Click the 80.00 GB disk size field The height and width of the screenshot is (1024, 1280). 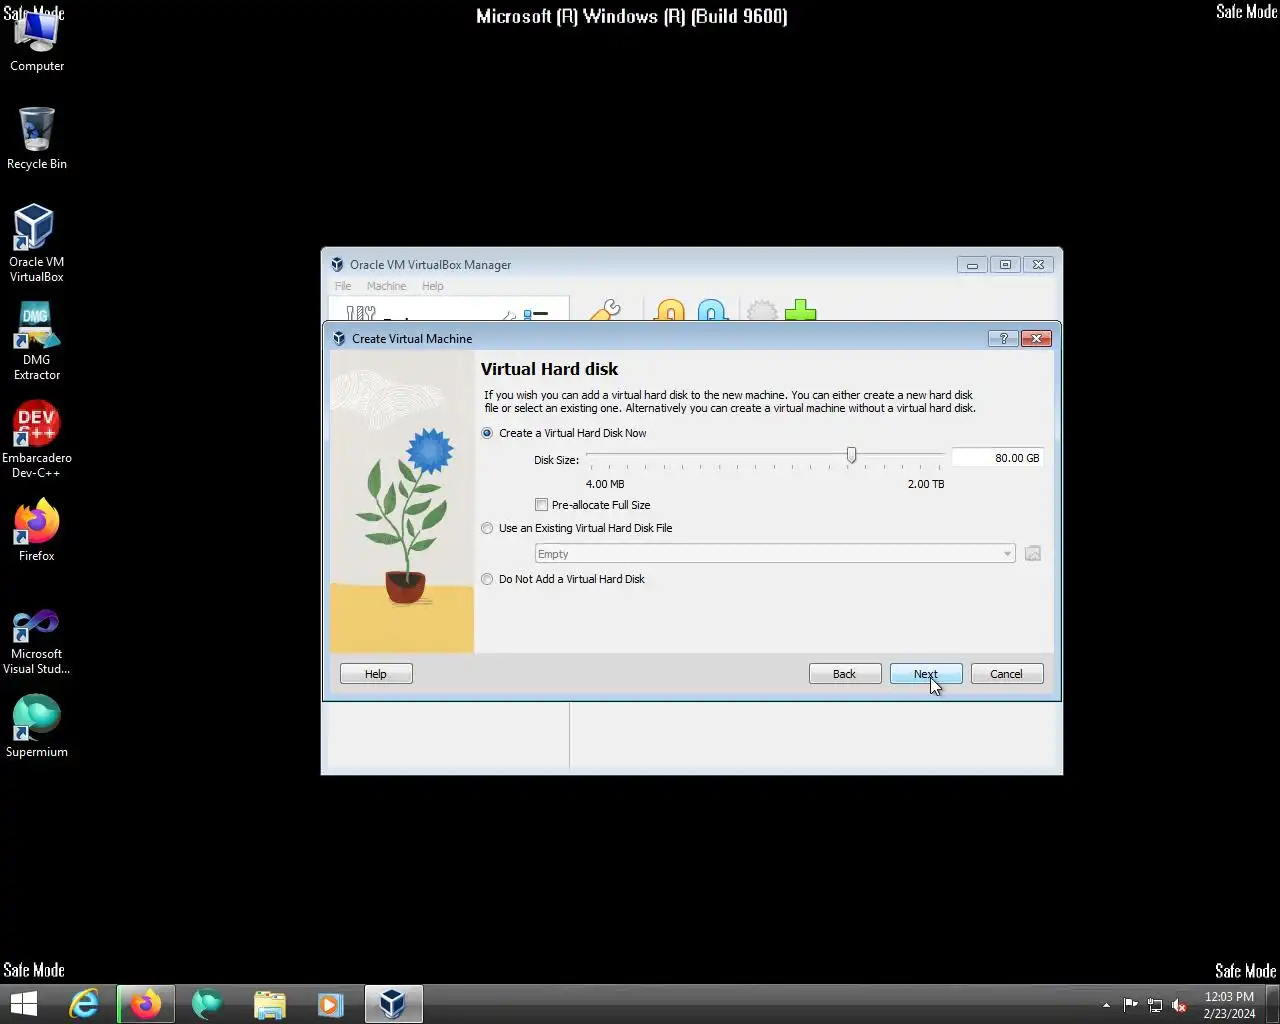pos(997,458)
